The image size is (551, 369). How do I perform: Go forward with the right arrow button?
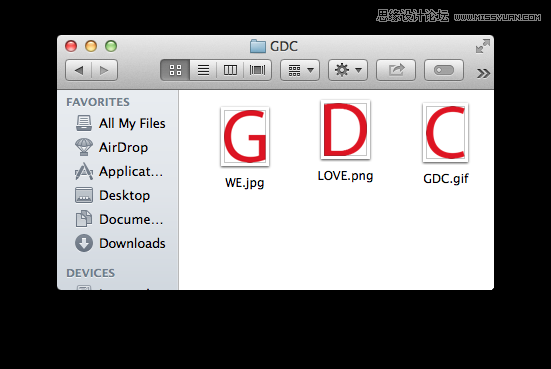point(104,70)
